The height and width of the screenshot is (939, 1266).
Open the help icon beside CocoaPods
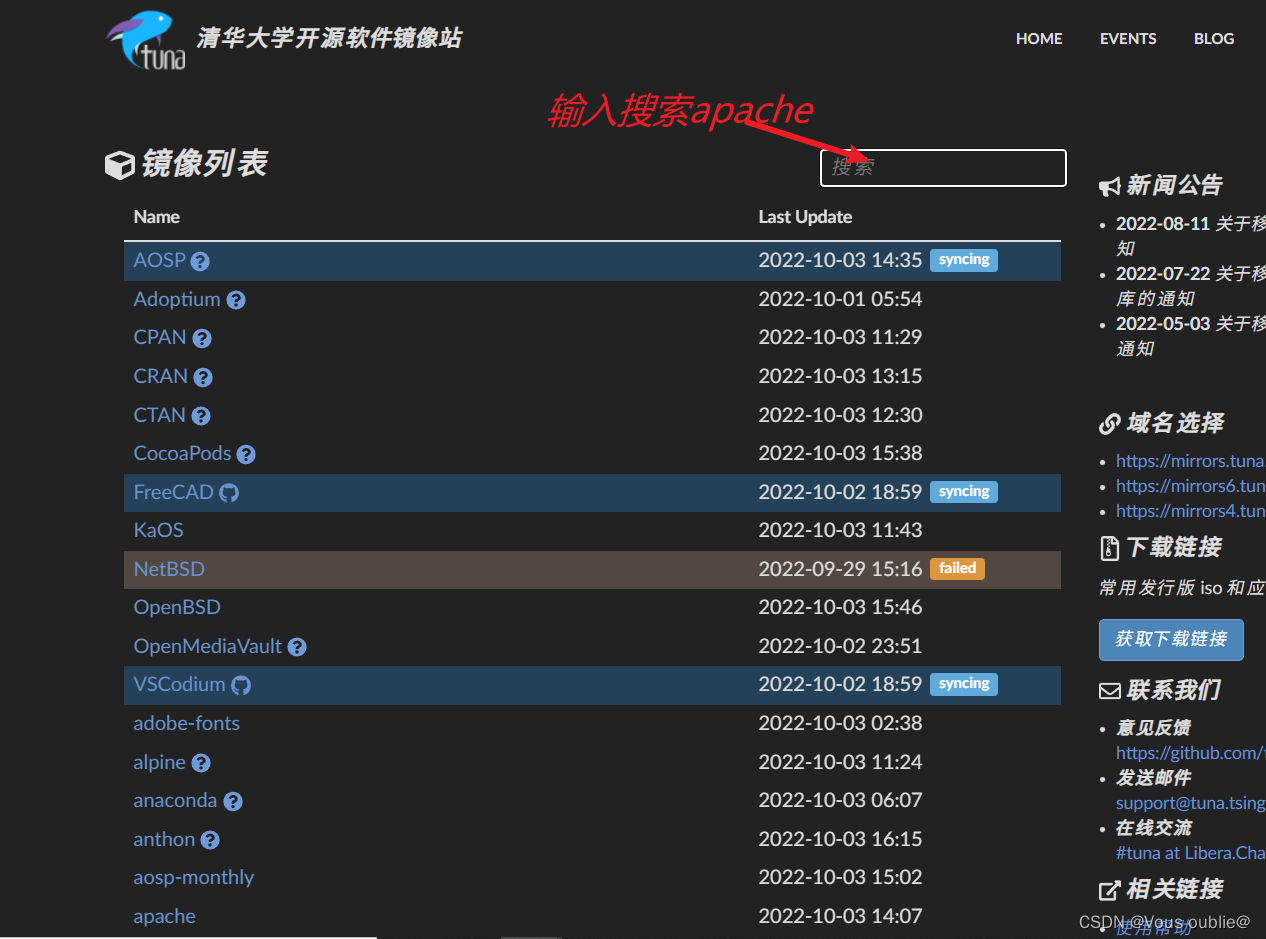(x=246, y=455)
